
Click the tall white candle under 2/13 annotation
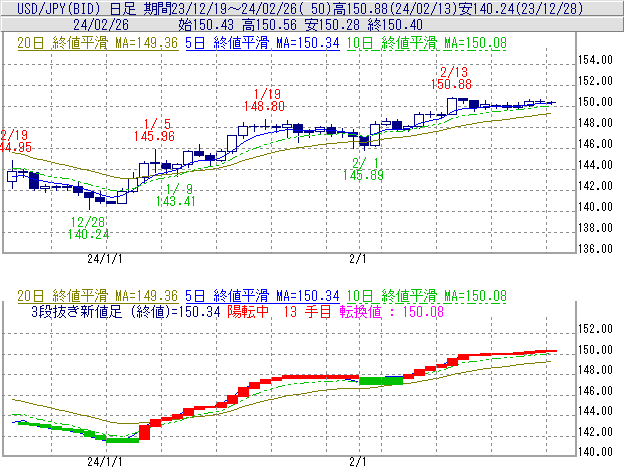[x=452, y=106]
